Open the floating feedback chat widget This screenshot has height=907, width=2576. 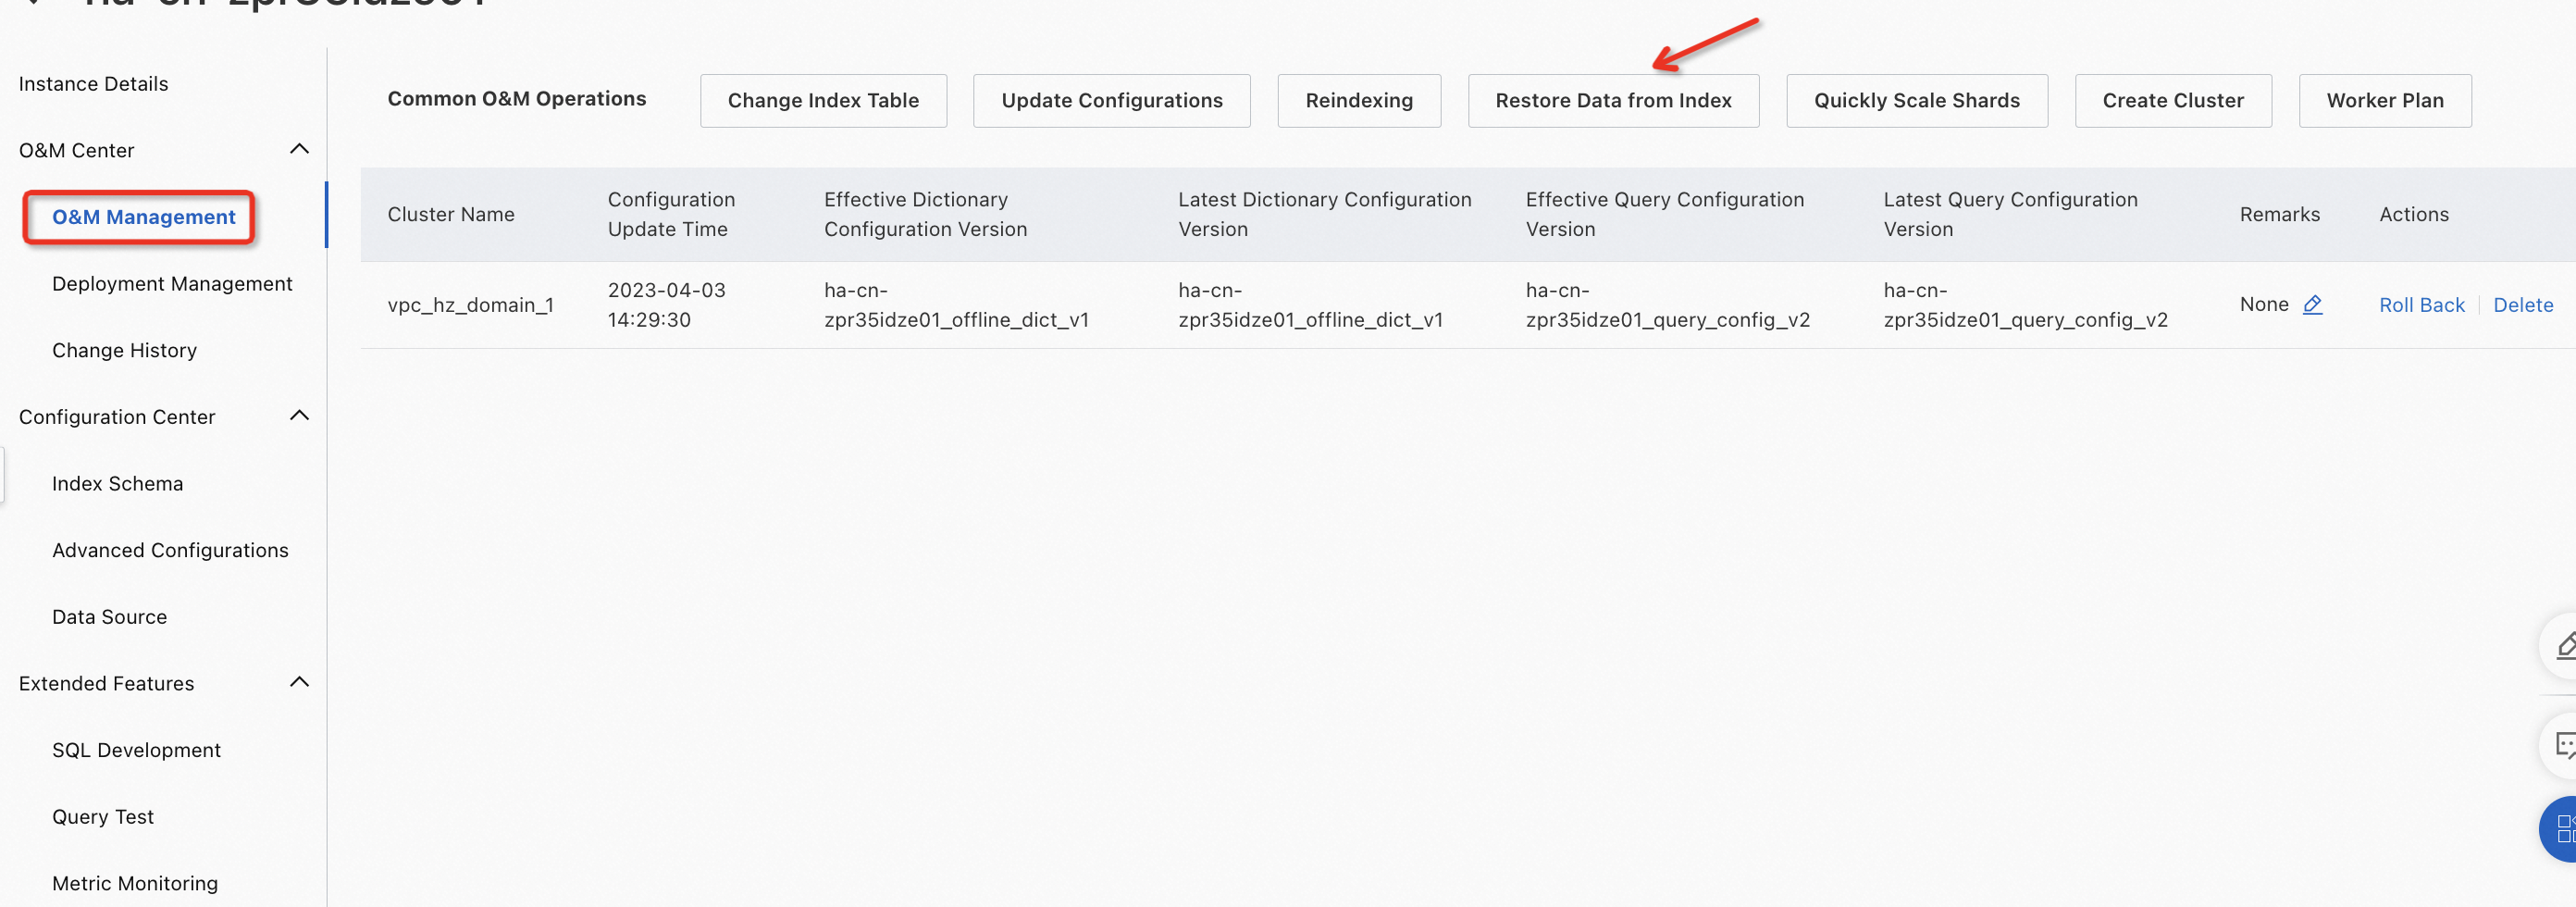click(2560, 745)
